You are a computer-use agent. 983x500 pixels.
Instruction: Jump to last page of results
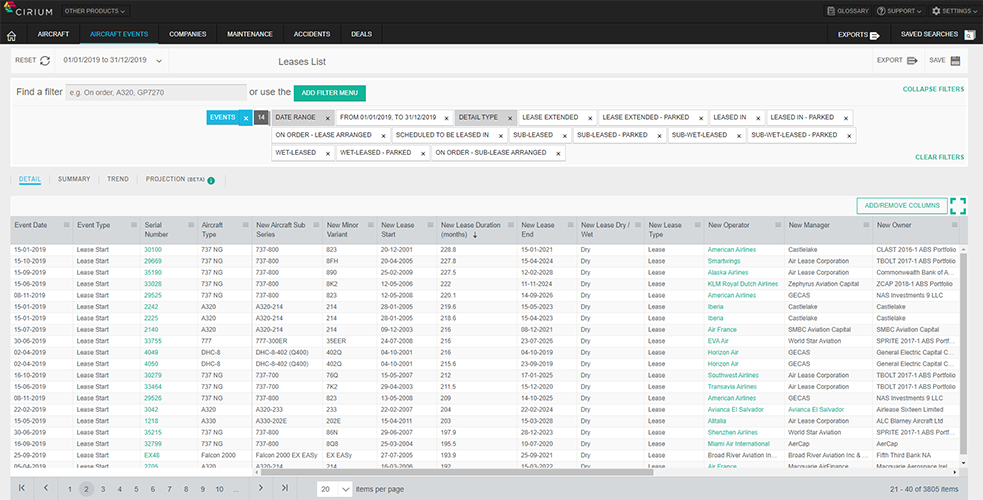(285, 488)
